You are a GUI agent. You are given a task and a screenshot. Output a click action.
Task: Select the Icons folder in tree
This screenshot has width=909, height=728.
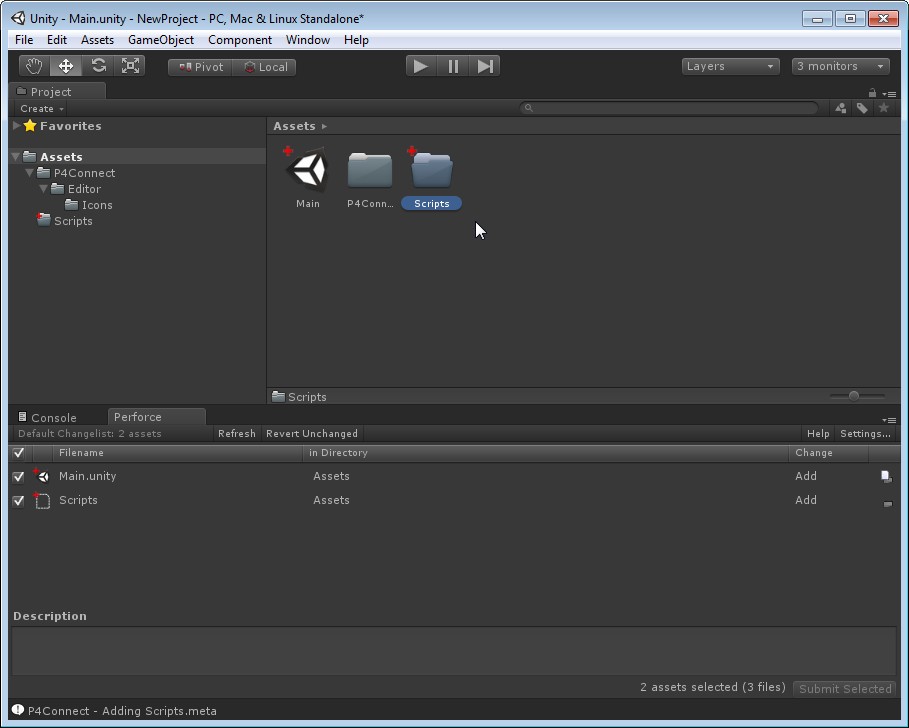[x=89, y=205]
